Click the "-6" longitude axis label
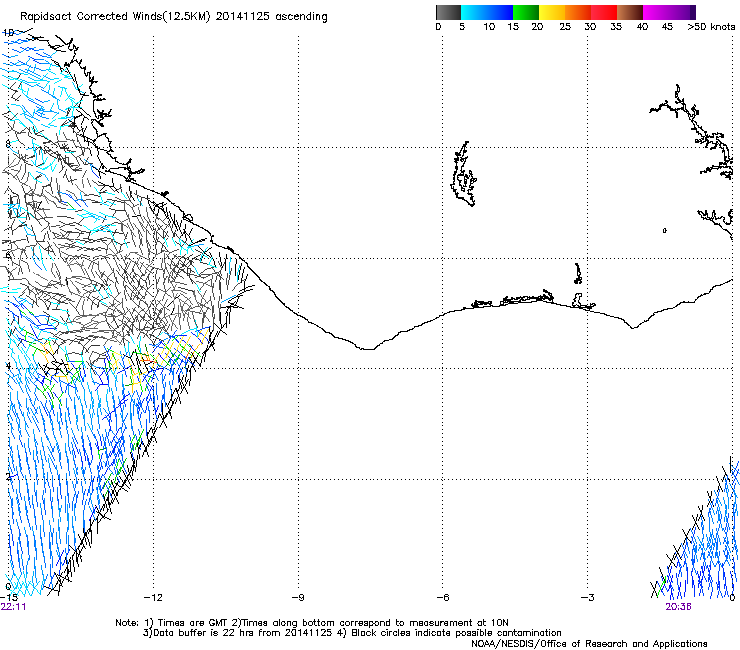This screenshot has width=740, height=650. pyautogui.click(x=443, y=598)
